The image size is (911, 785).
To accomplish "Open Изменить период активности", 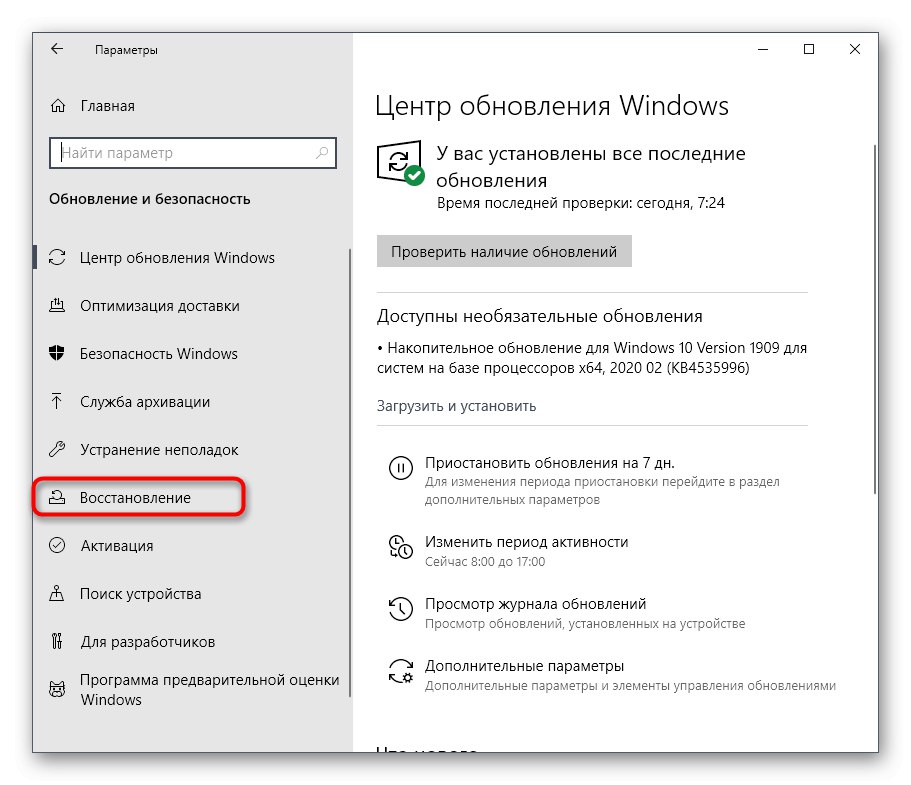I will 526,542.
